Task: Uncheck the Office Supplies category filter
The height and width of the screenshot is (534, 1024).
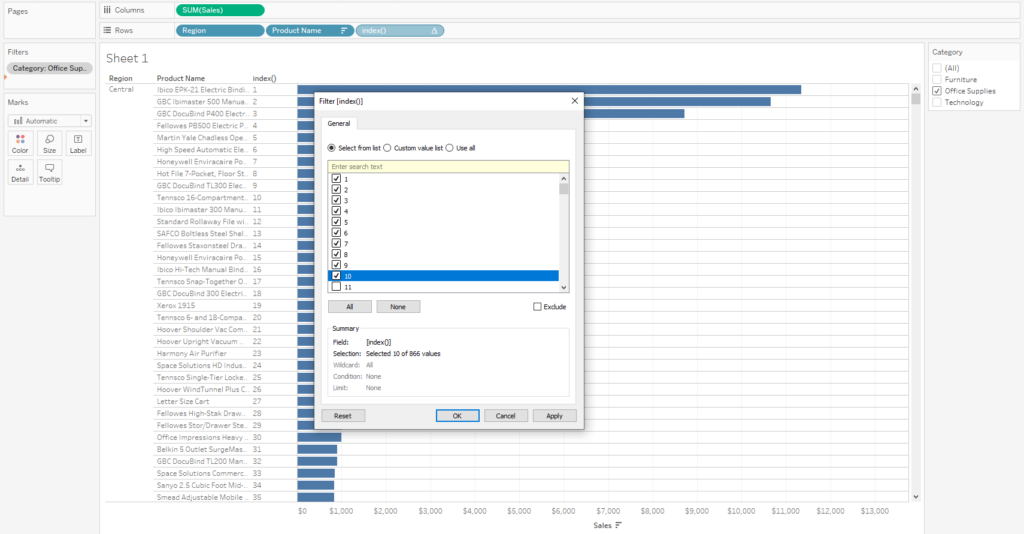Action: click(x=937, y=91)
